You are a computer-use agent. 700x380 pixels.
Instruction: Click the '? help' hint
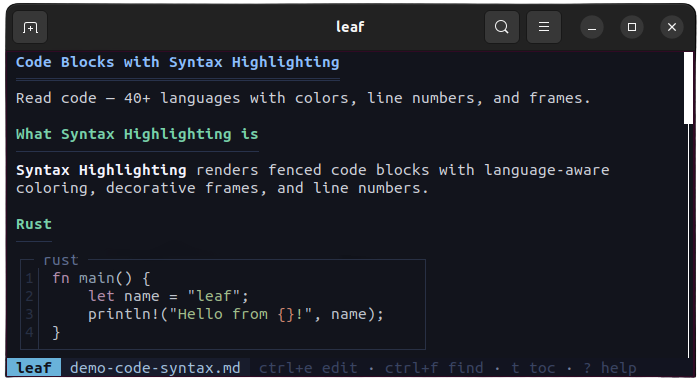pos(610,367)
